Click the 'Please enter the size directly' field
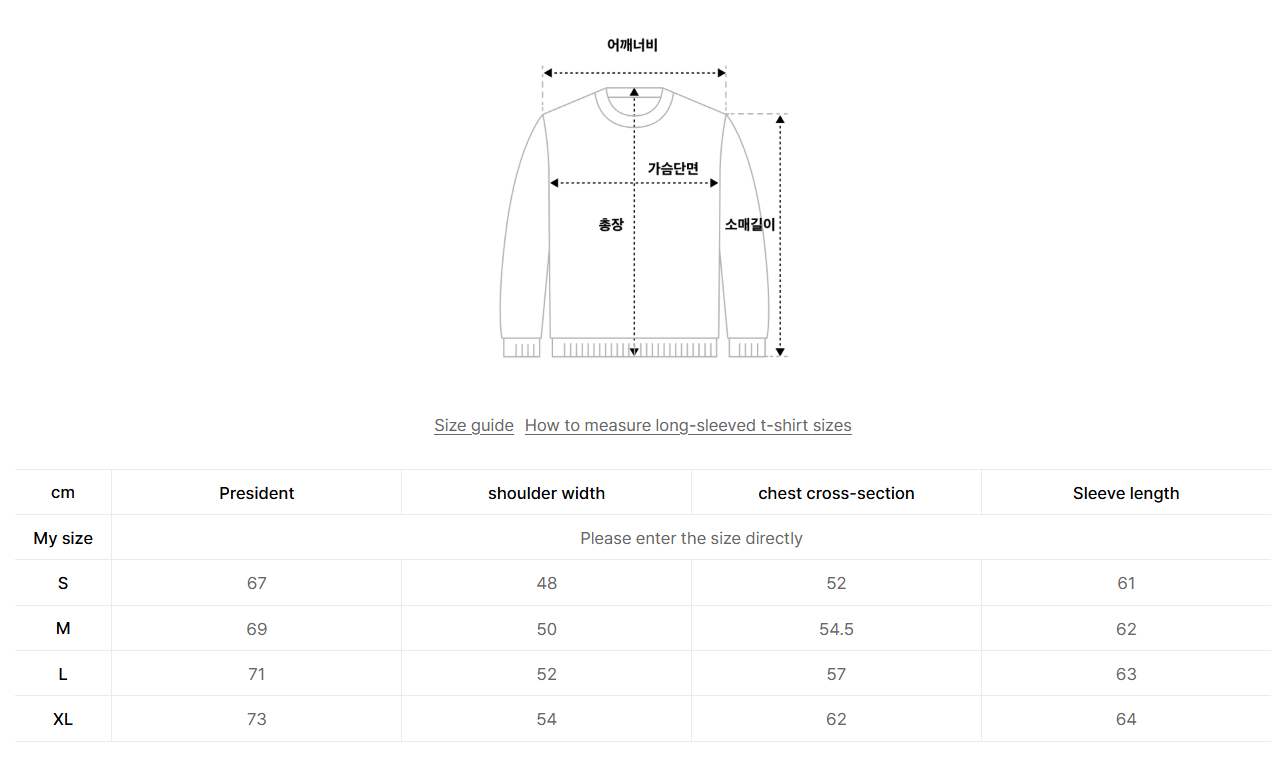Image resolution: width=1288 pixels, height=758 pixels. coord(691,538)
